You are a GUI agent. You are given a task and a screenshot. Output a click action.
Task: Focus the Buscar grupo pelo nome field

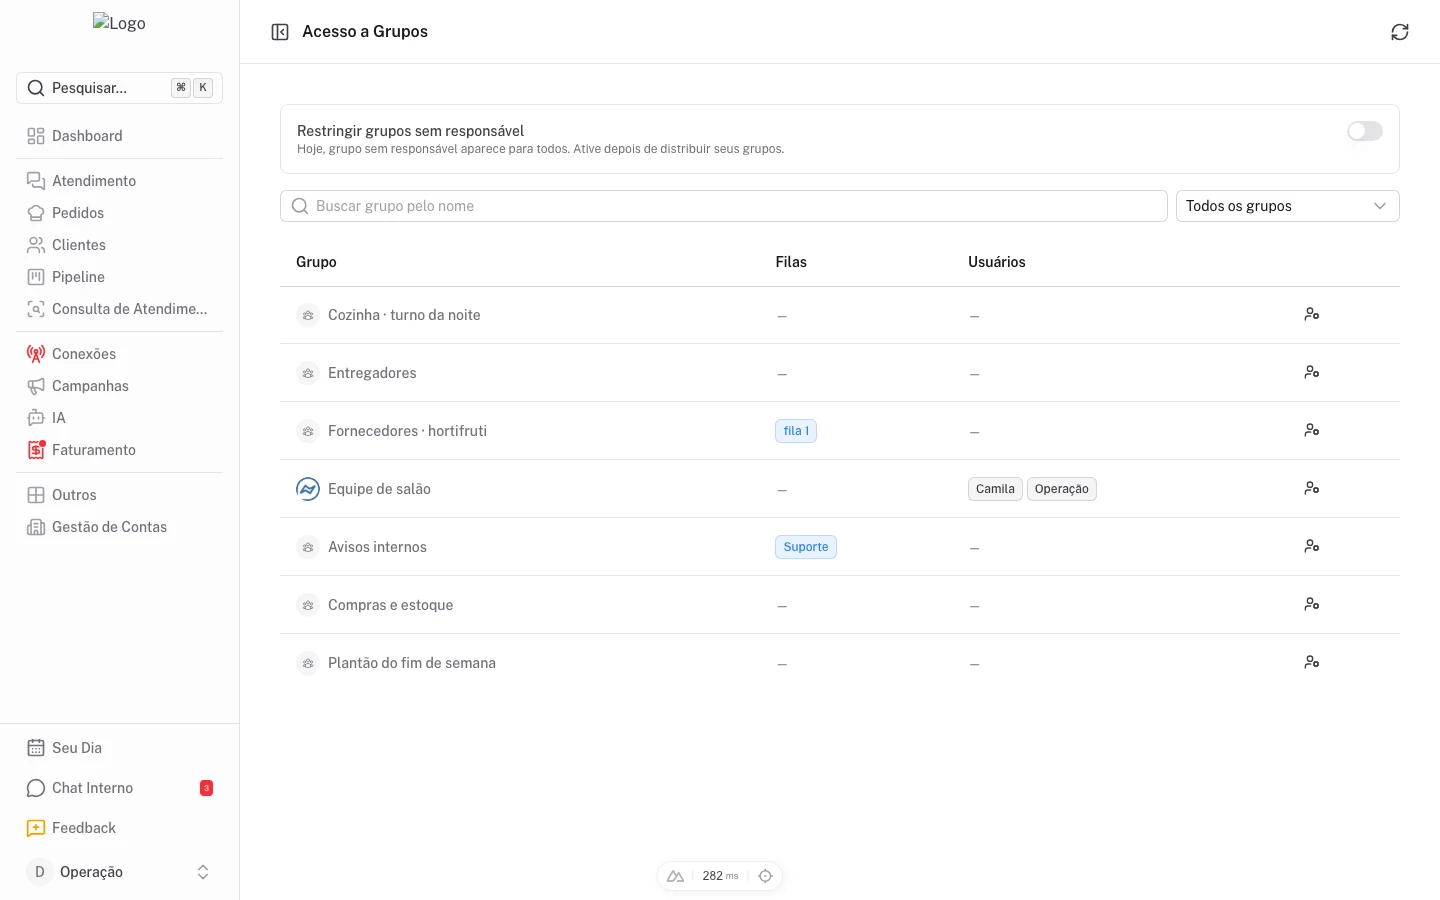pos(724,206)
